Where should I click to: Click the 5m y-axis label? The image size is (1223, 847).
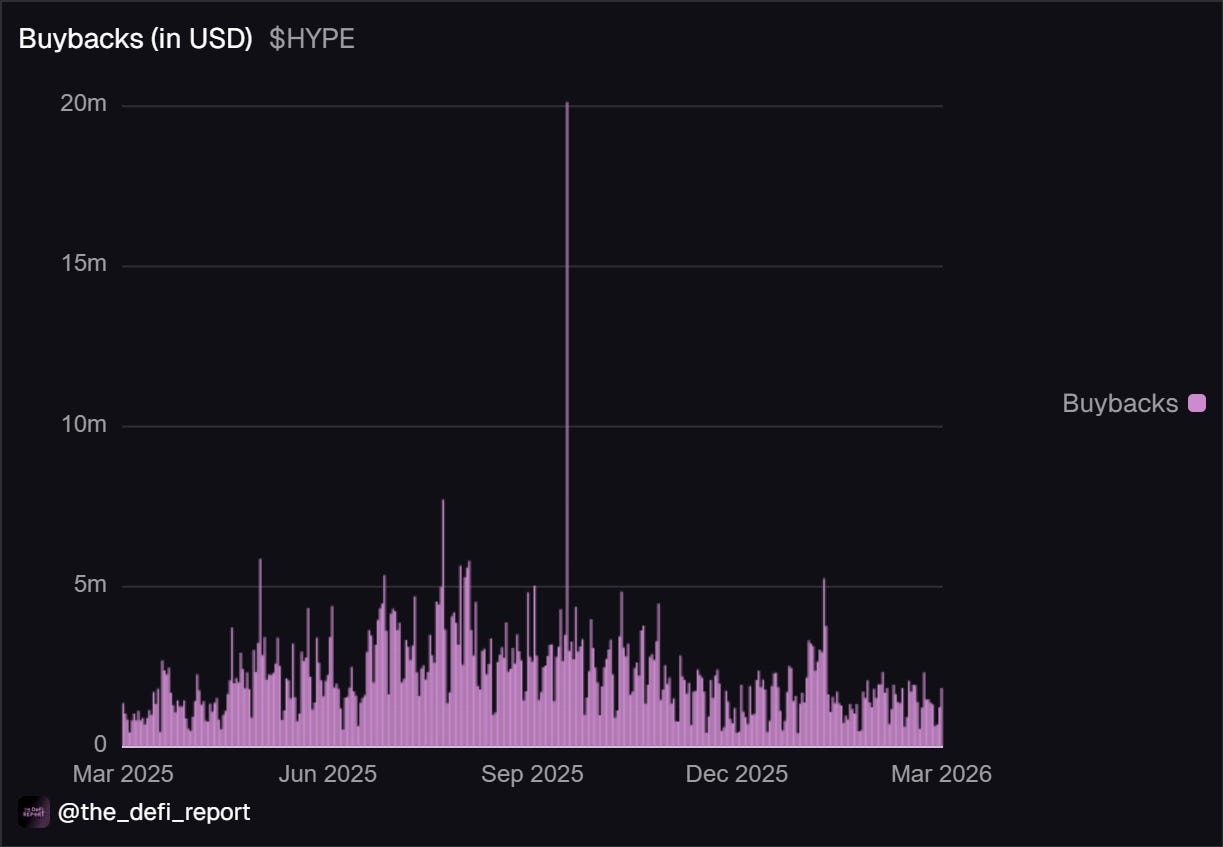point(90,584)
